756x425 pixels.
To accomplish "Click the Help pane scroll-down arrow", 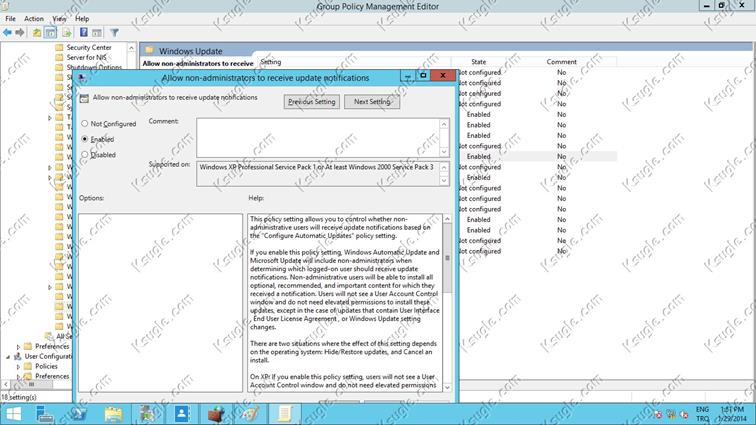I will tap(447, 387).
